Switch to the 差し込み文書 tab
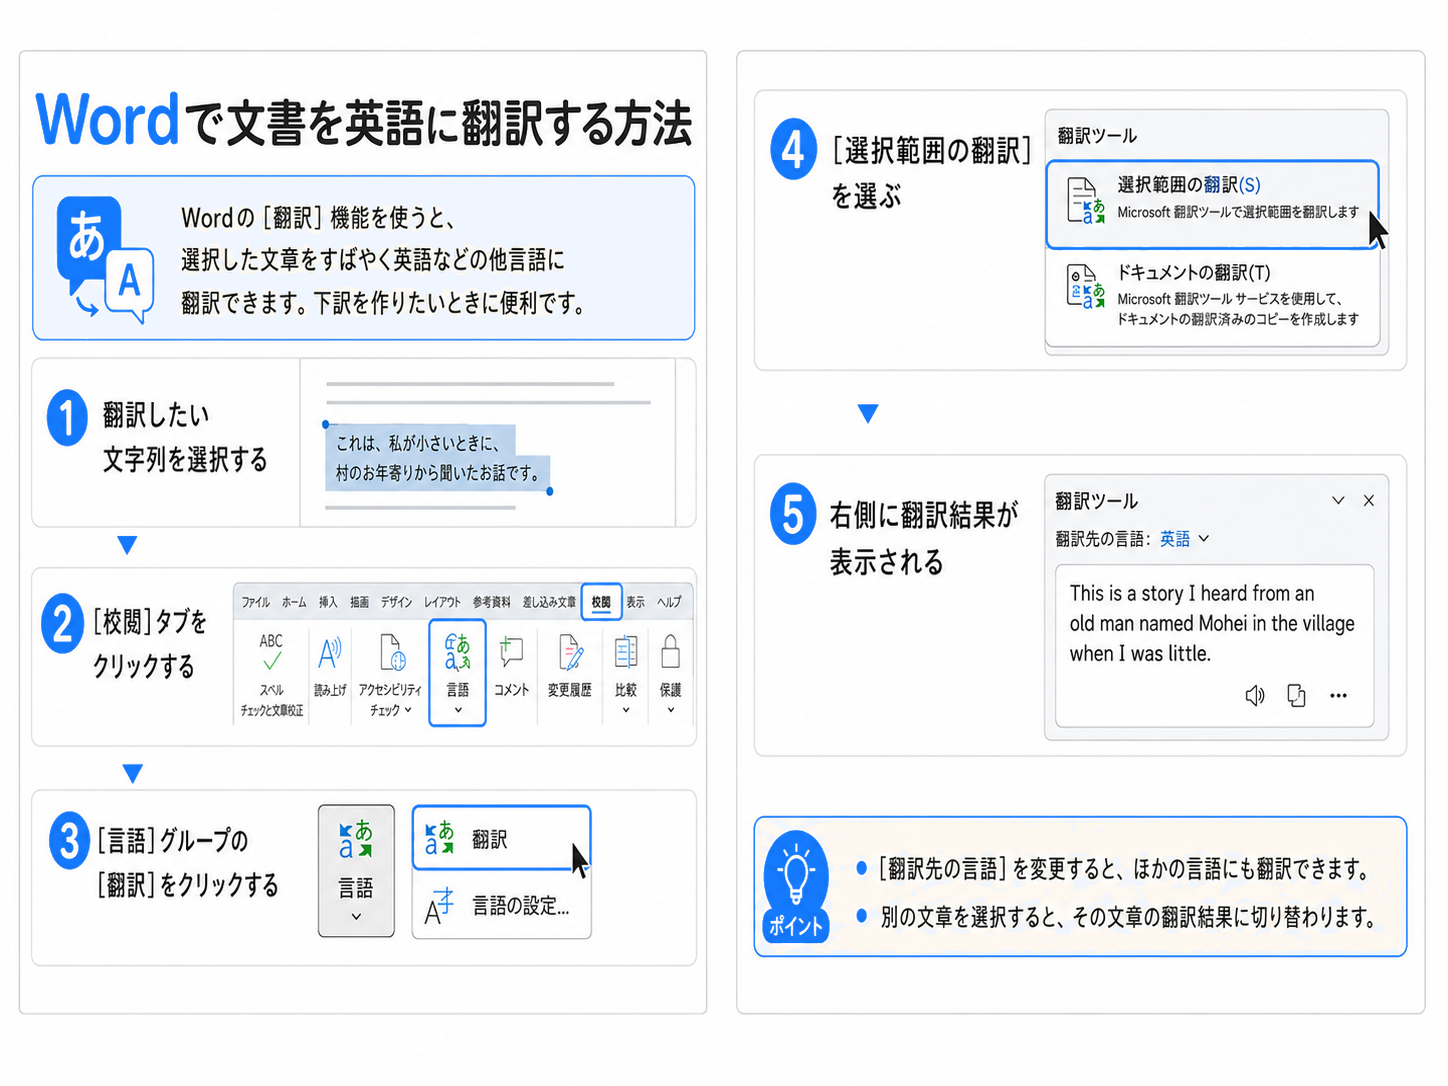Image resolution: width=1448 pixels, height=1086 pixels. (549, 602)
